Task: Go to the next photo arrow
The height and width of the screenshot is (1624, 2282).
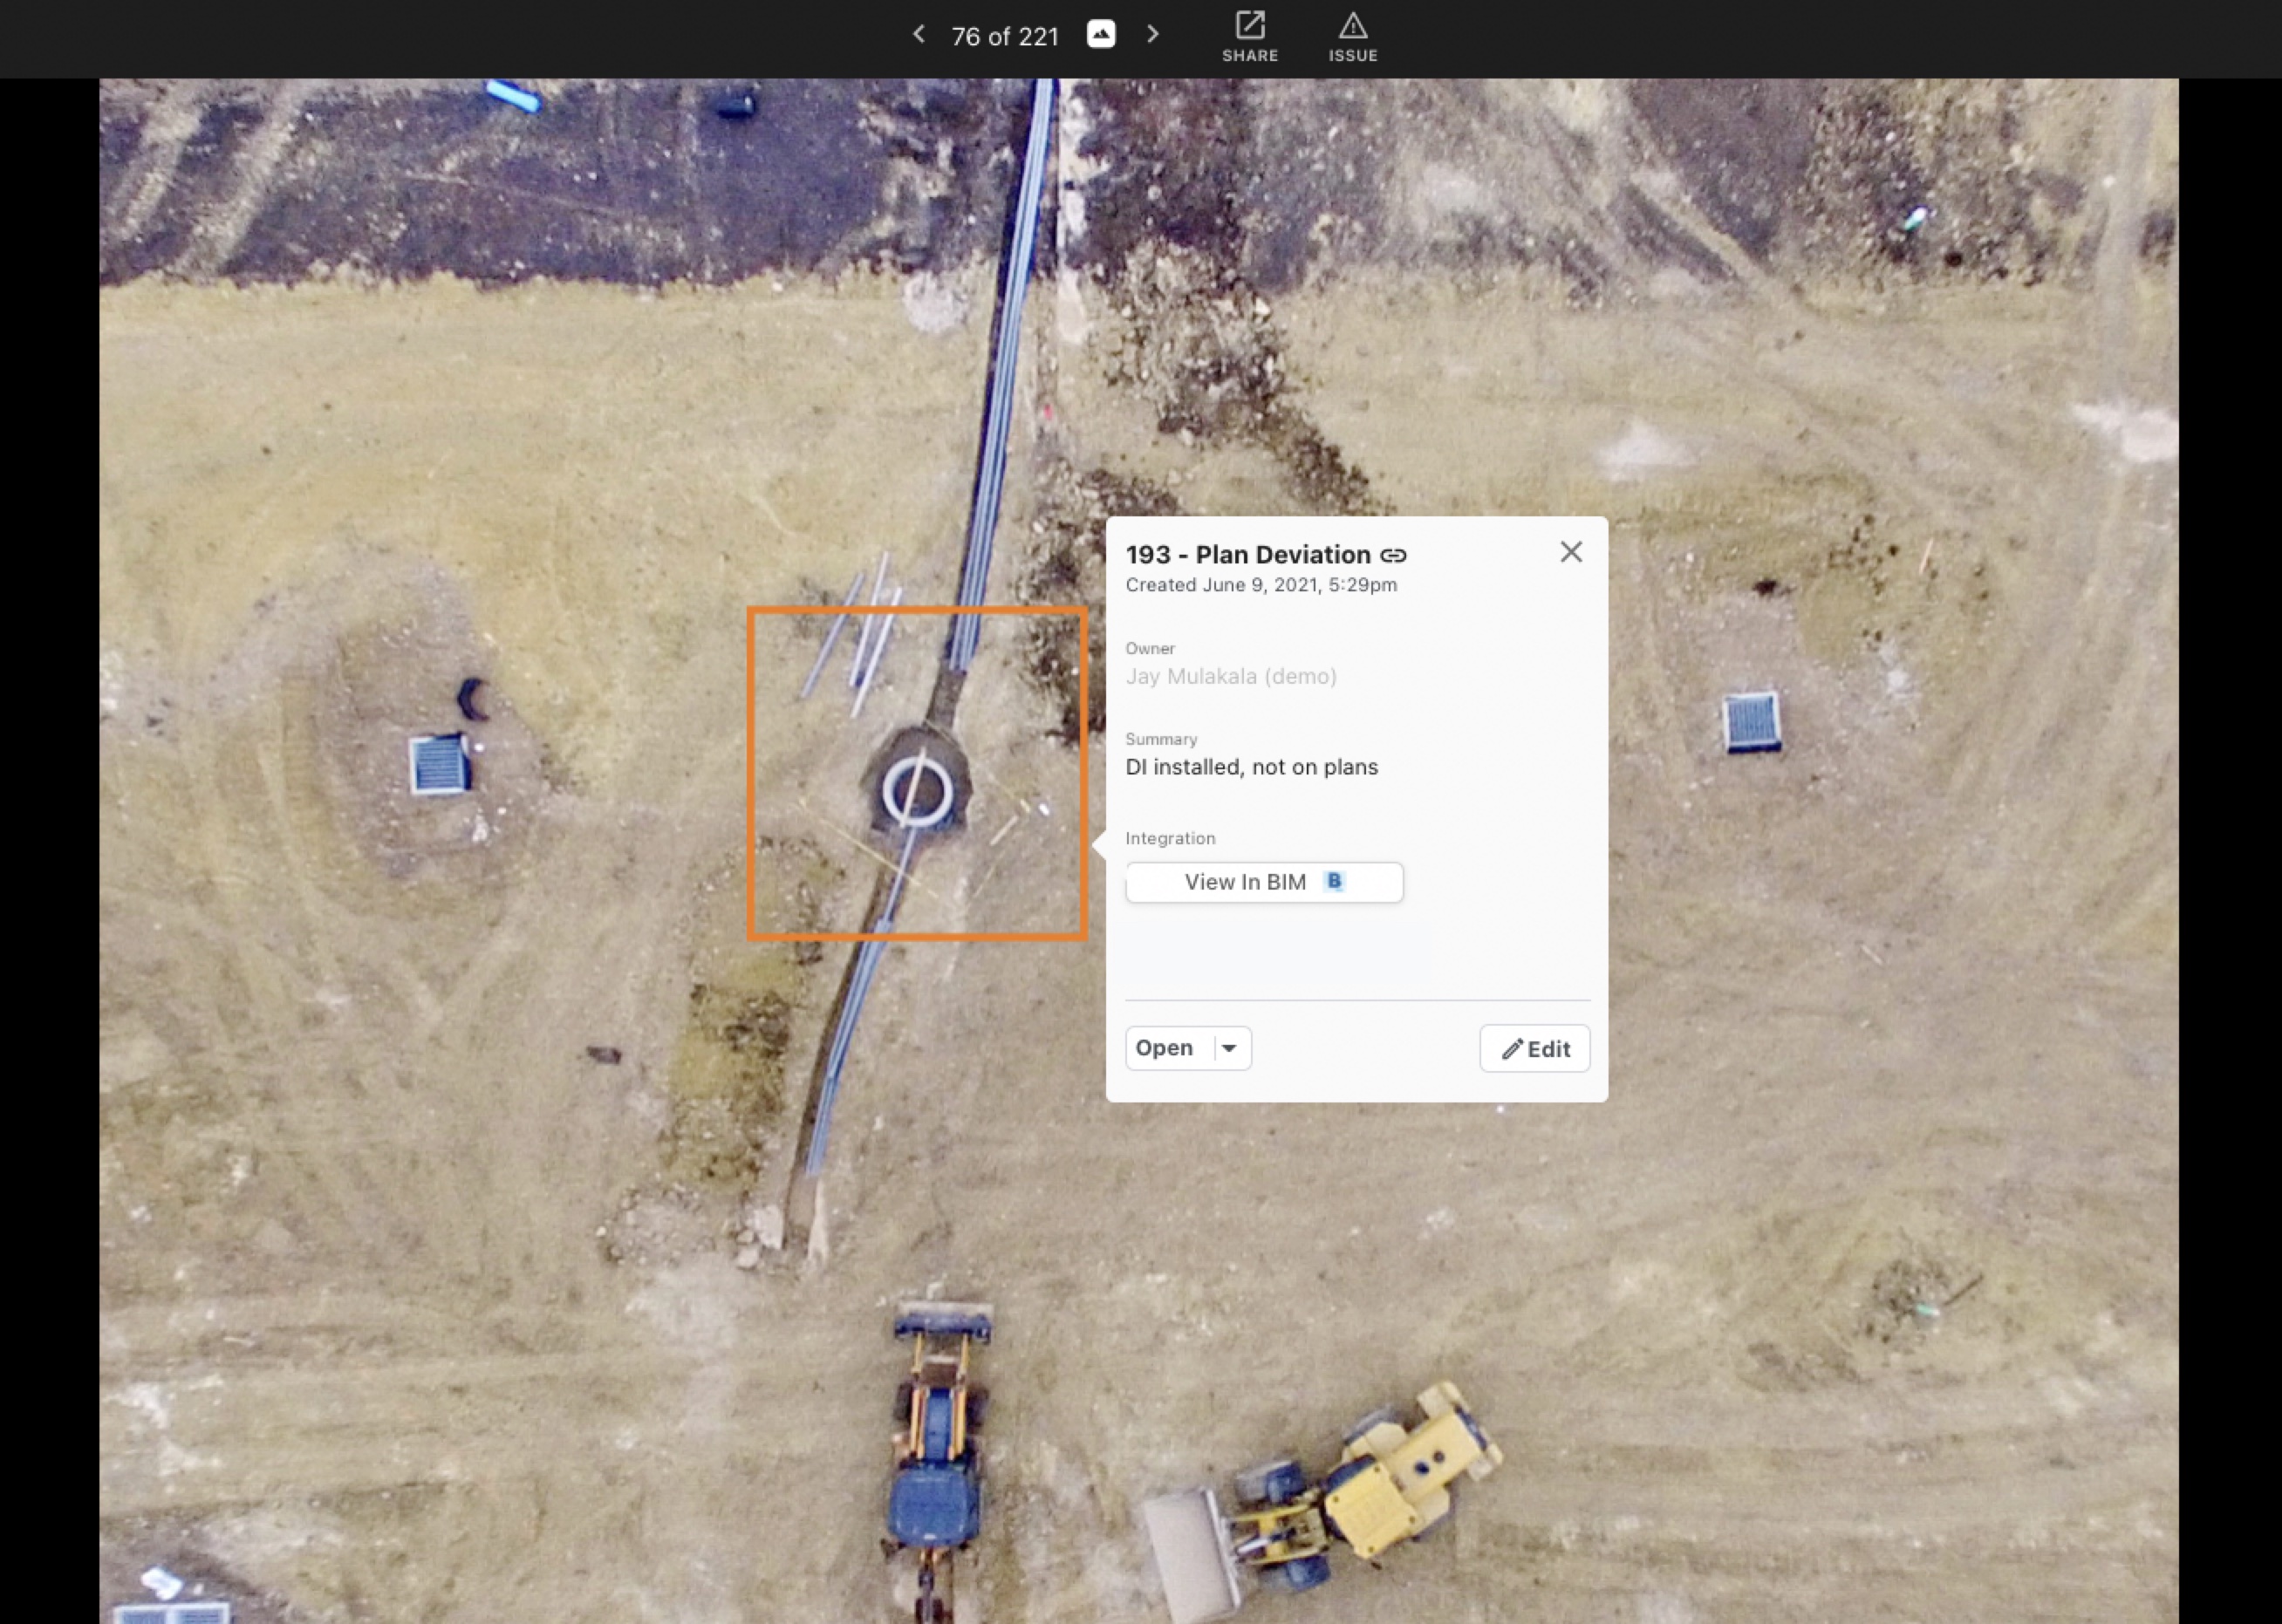Action: click(1152, 35)
